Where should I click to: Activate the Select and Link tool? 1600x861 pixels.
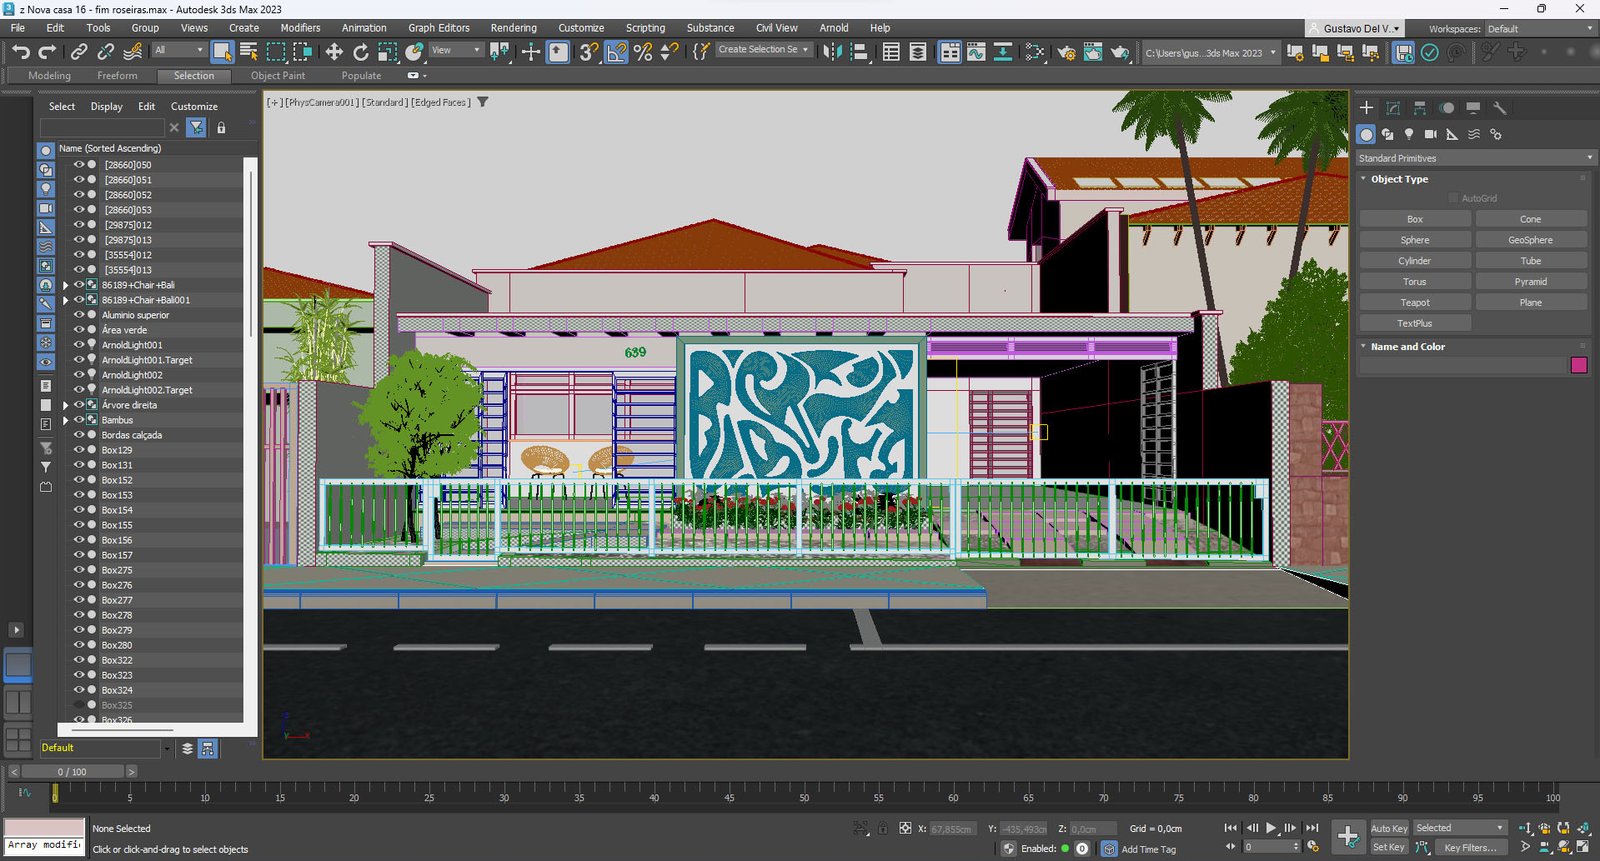tap(79, 52)
